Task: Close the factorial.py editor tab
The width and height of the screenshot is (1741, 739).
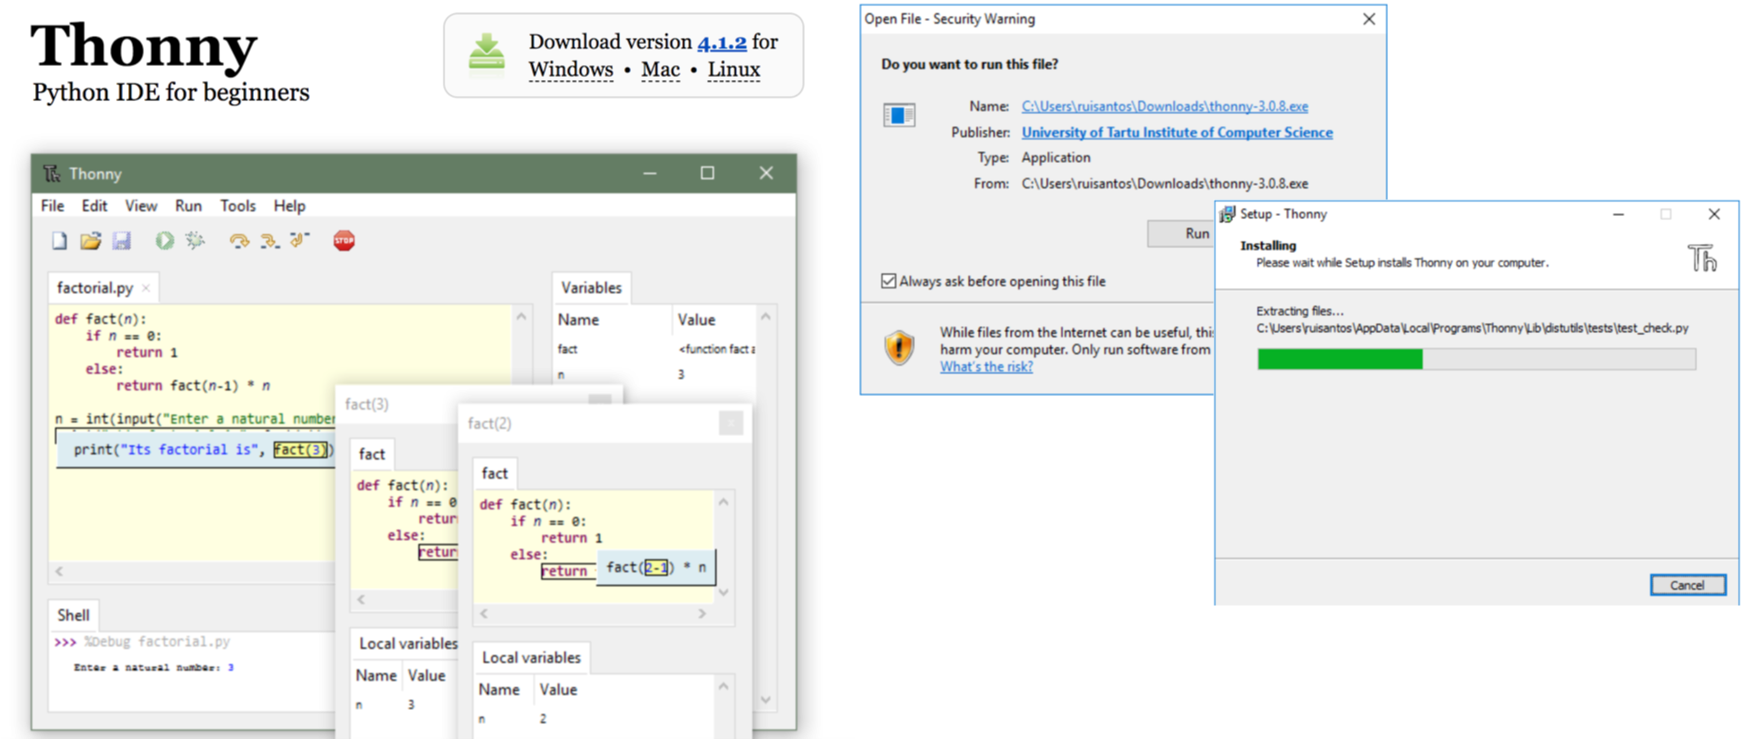Action: click(146, 288)
